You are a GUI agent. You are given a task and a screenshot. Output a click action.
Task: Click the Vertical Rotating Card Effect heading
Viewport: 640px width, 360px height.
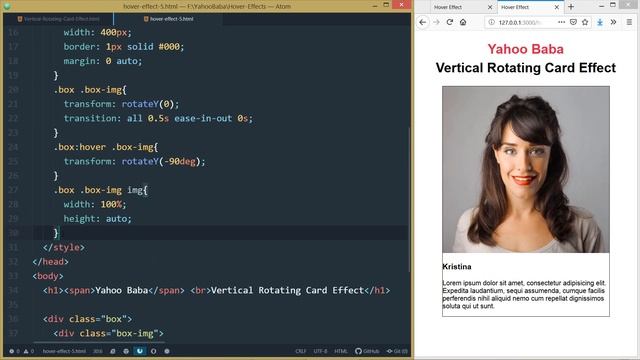pos(526,68)
